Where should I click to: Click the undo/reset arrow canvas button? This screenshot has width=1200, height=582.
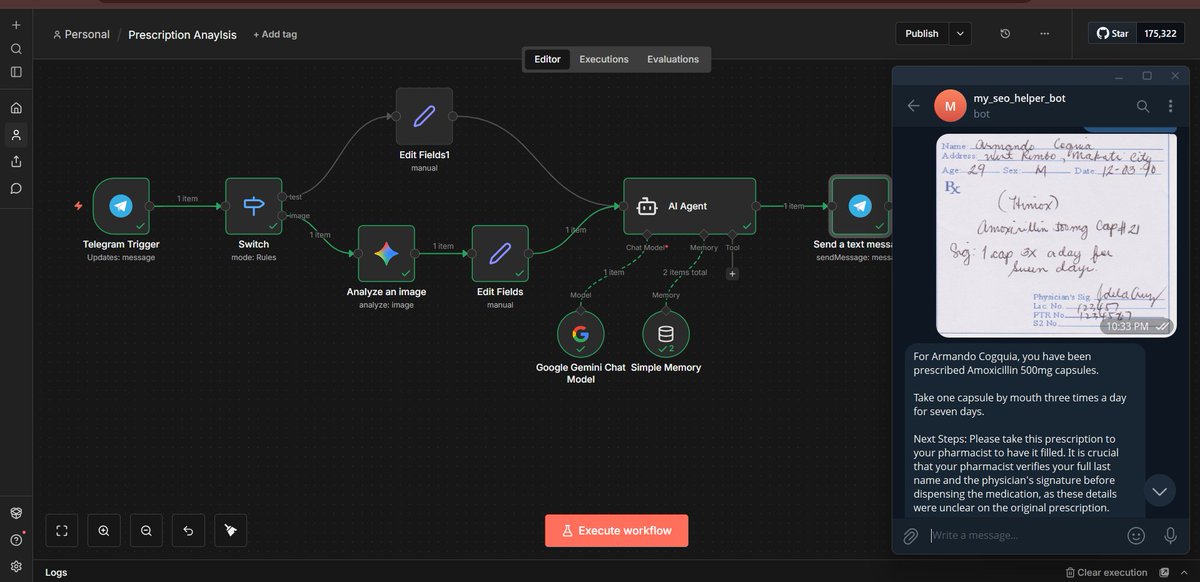188,531
